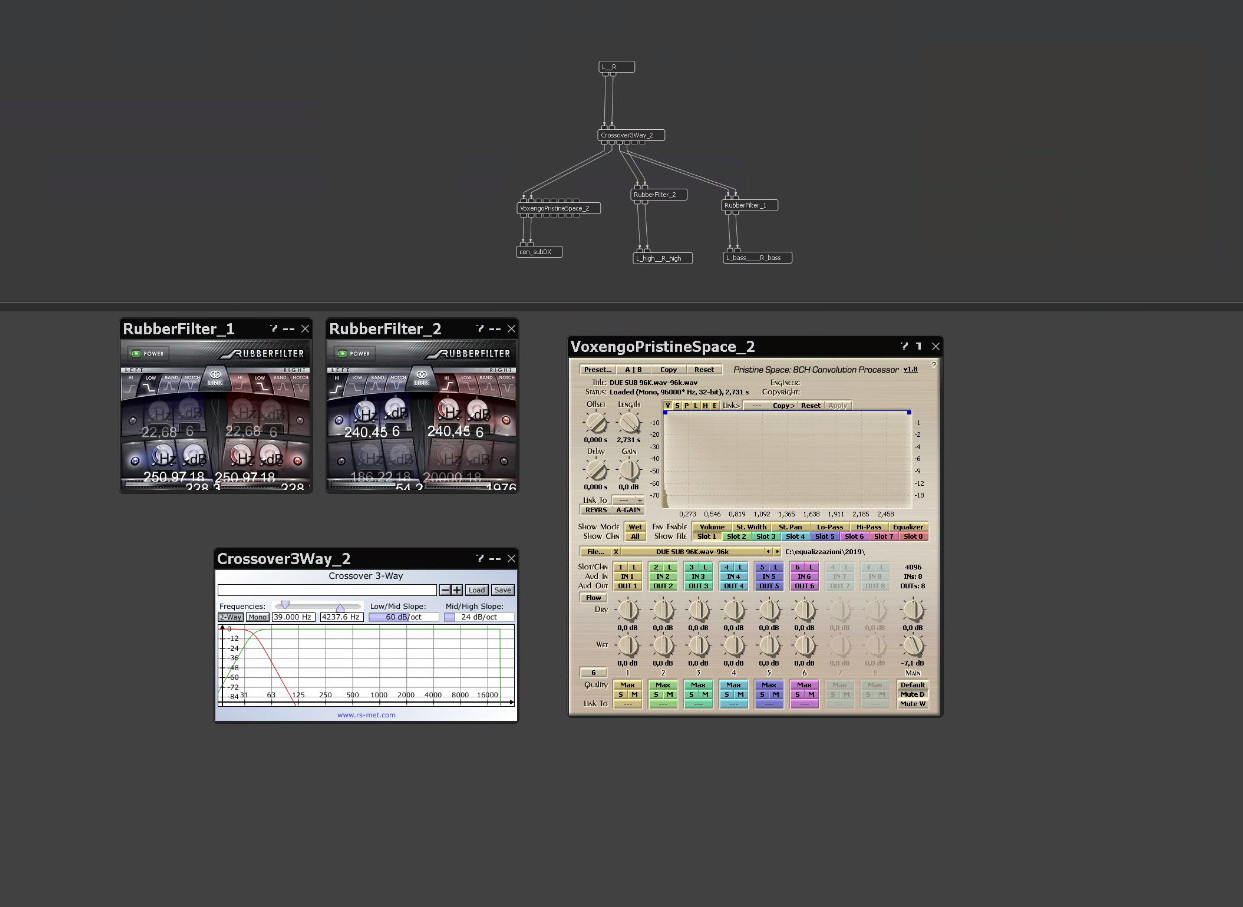1243x907 pixels.
Task: Click previous file arrow in Voxengo
Action: [x=768, y=552]
